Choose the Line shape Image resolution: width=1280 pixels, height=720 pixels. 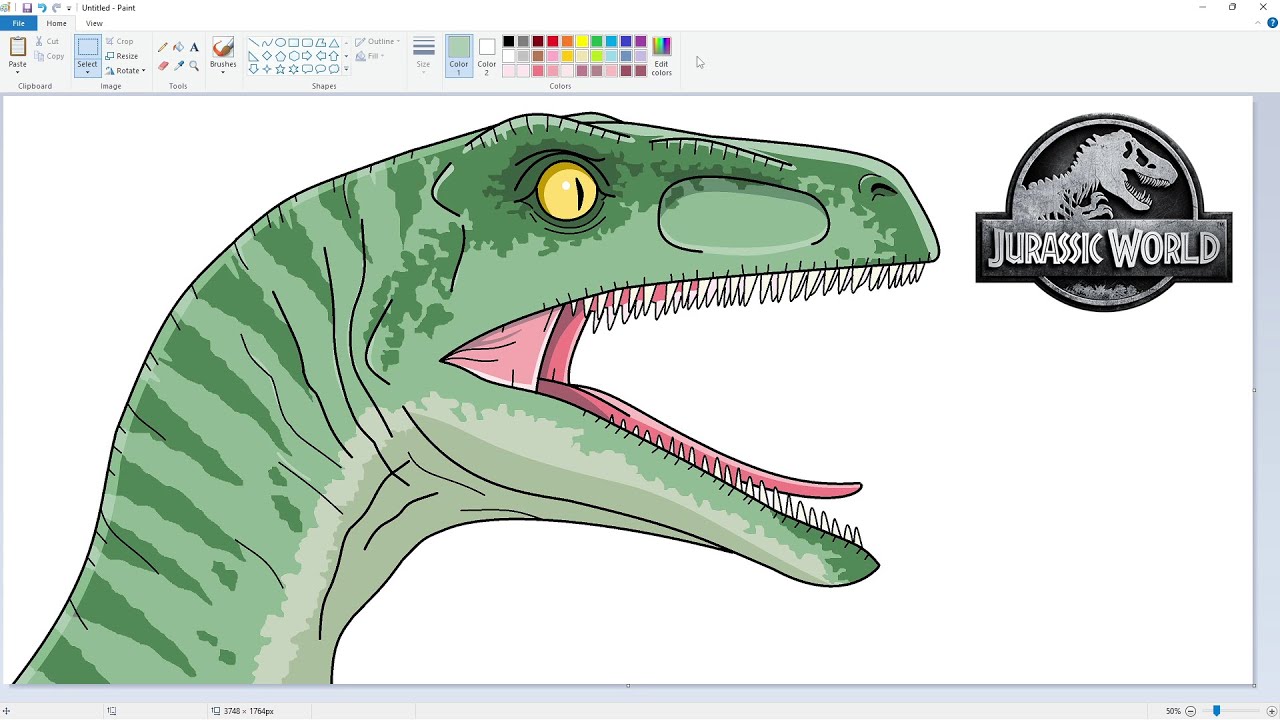click(x=254, y=43)
